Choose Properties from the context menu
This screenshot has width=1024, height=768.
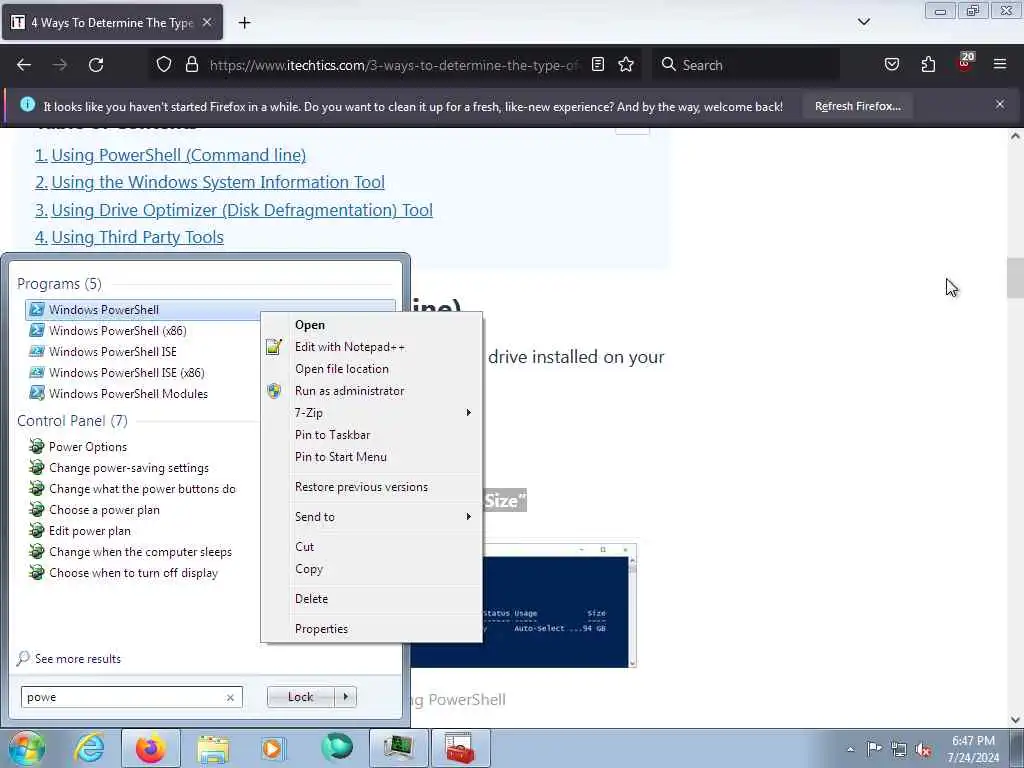(x=372, y=629)
